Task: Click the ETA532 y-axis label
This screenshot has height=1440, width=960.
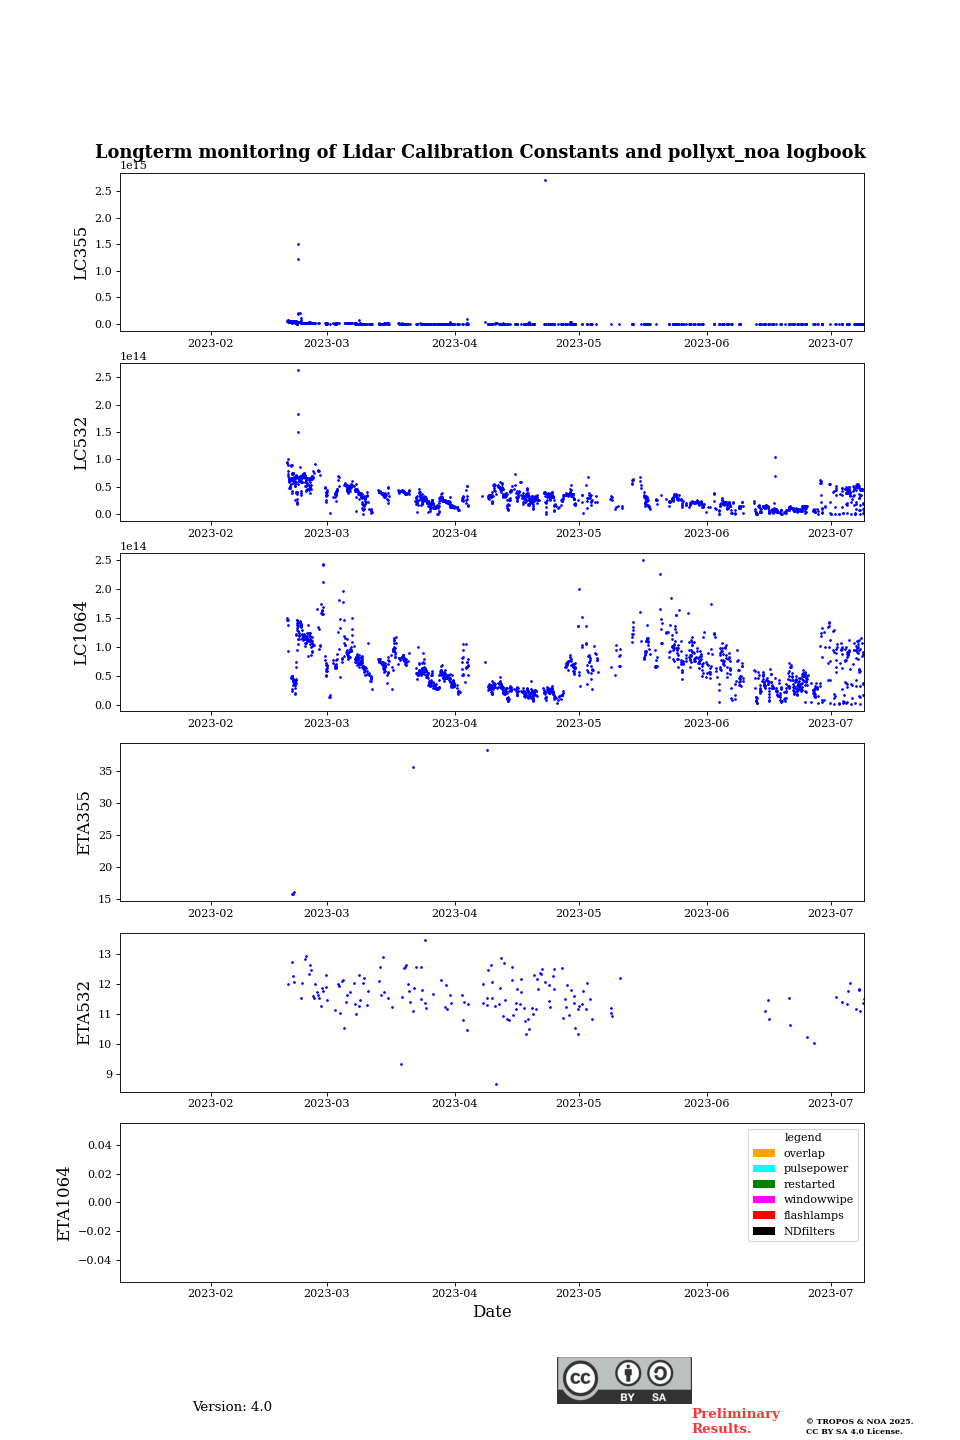Action: [84, 1013]
